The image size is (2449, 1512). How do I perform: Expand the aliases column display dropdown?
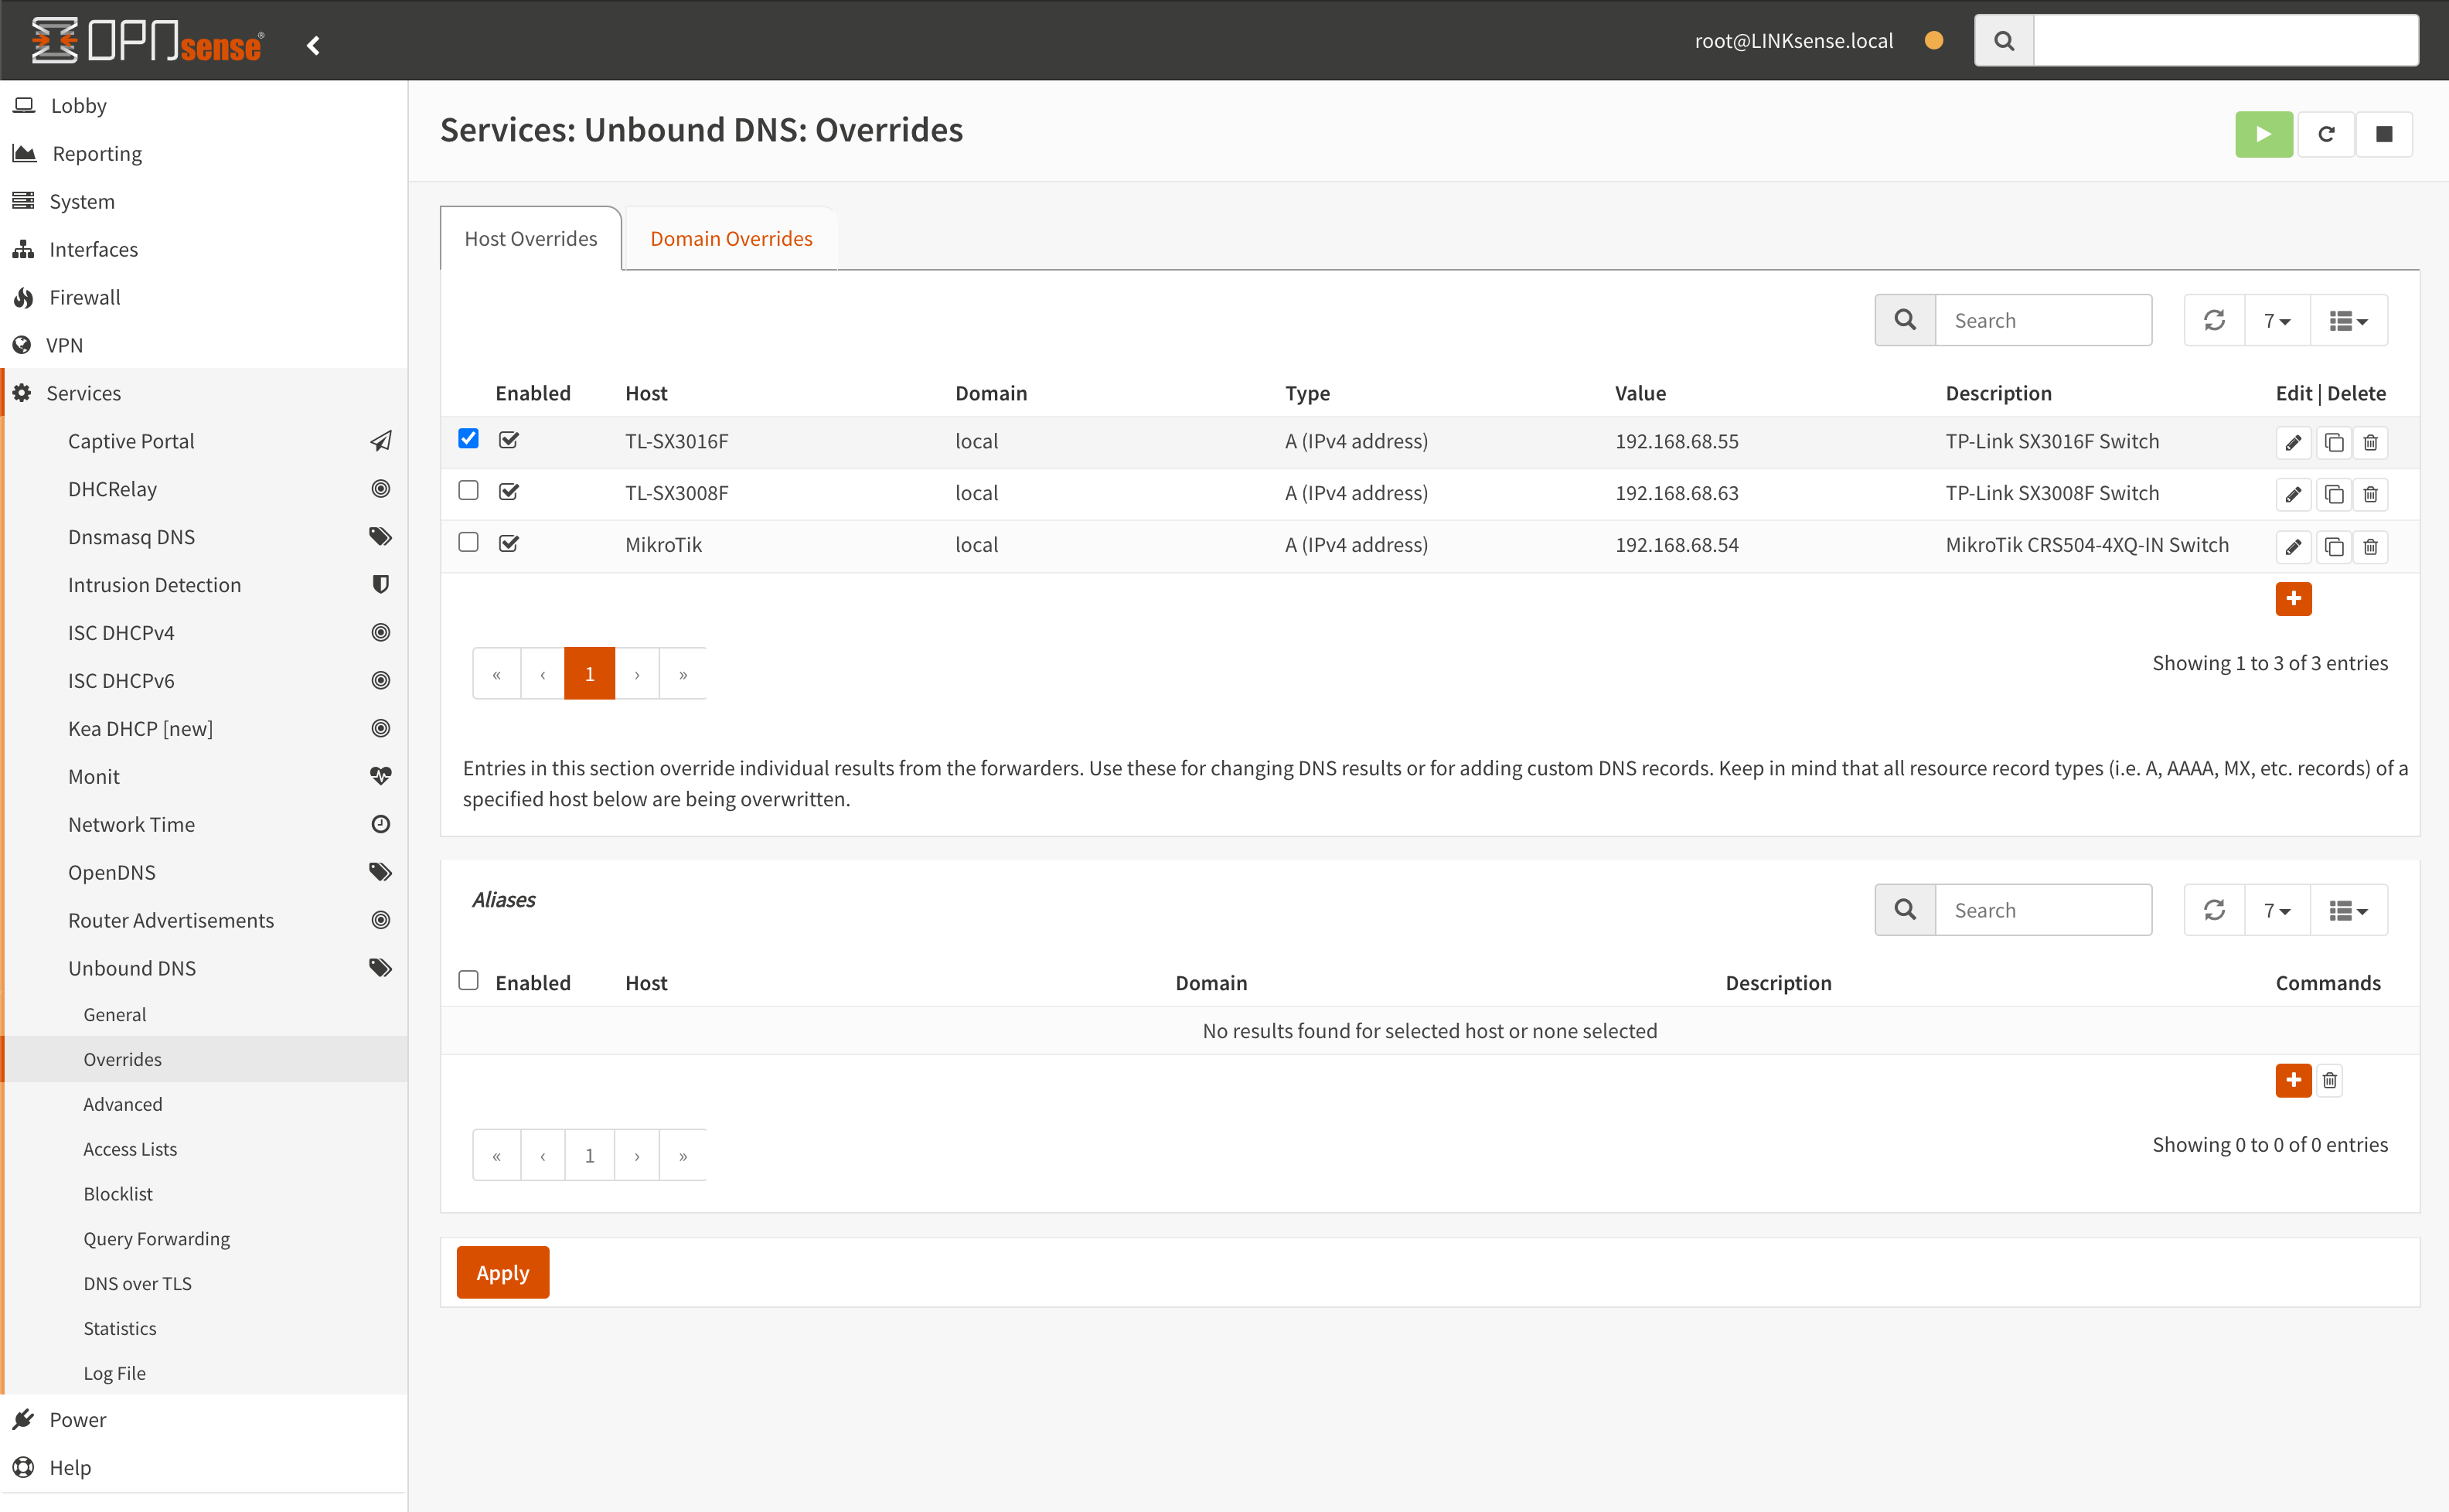coord(2351,908)
